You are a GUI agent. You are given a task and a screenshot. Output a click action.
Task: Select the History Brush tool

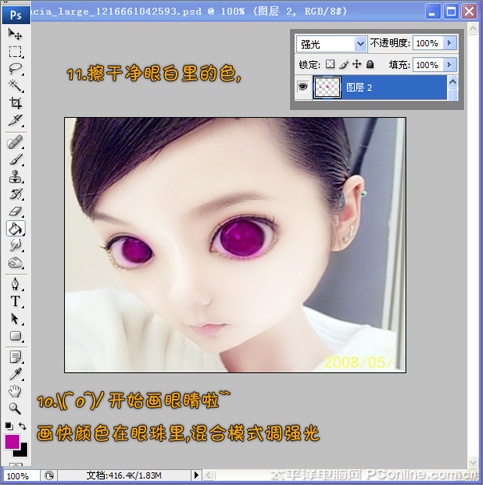coord(15,194)
